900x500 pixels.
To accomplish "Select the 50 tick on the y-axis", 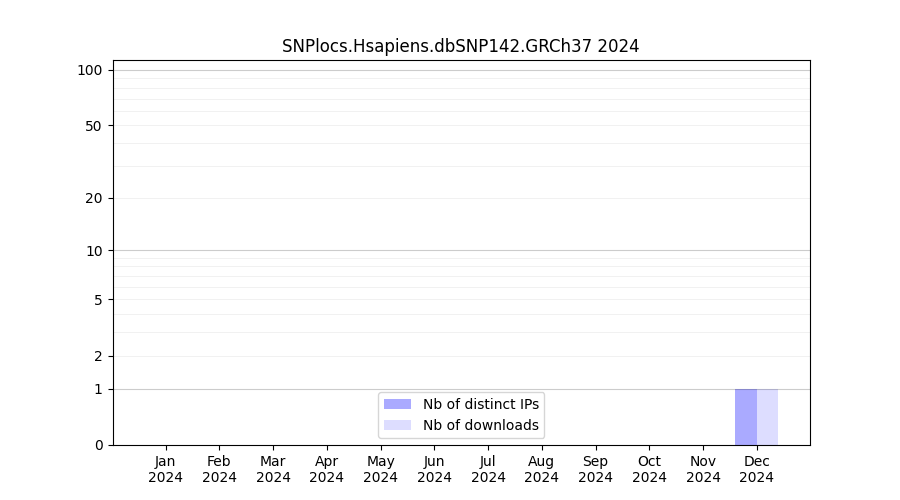I will 94,126.
